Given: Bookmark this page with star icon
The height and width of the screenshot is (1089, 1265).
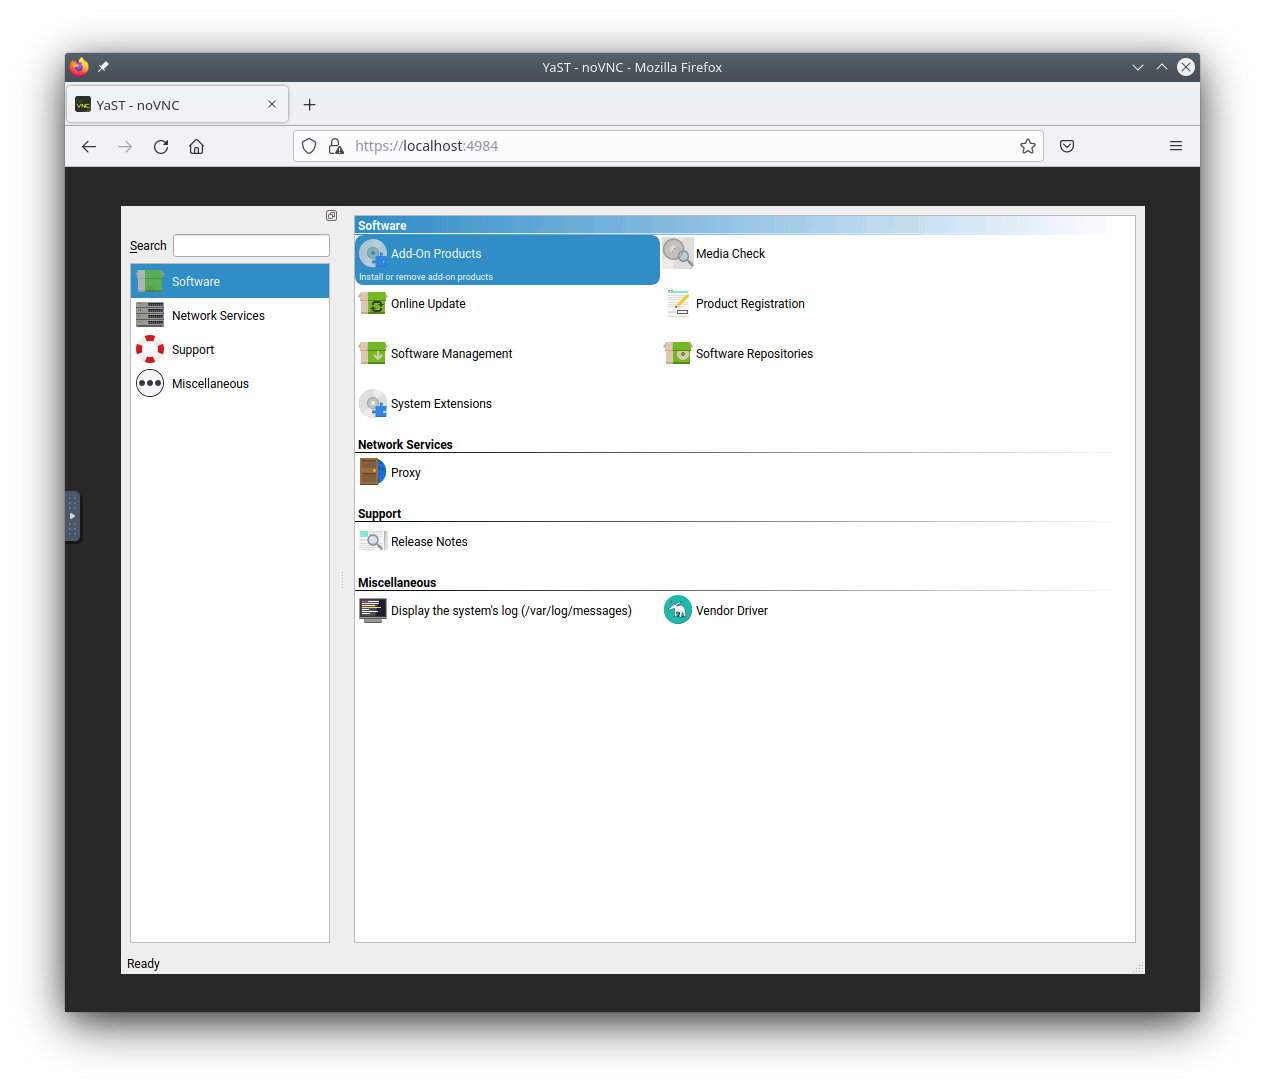Looking at the screenshot, I should 1027,146.
